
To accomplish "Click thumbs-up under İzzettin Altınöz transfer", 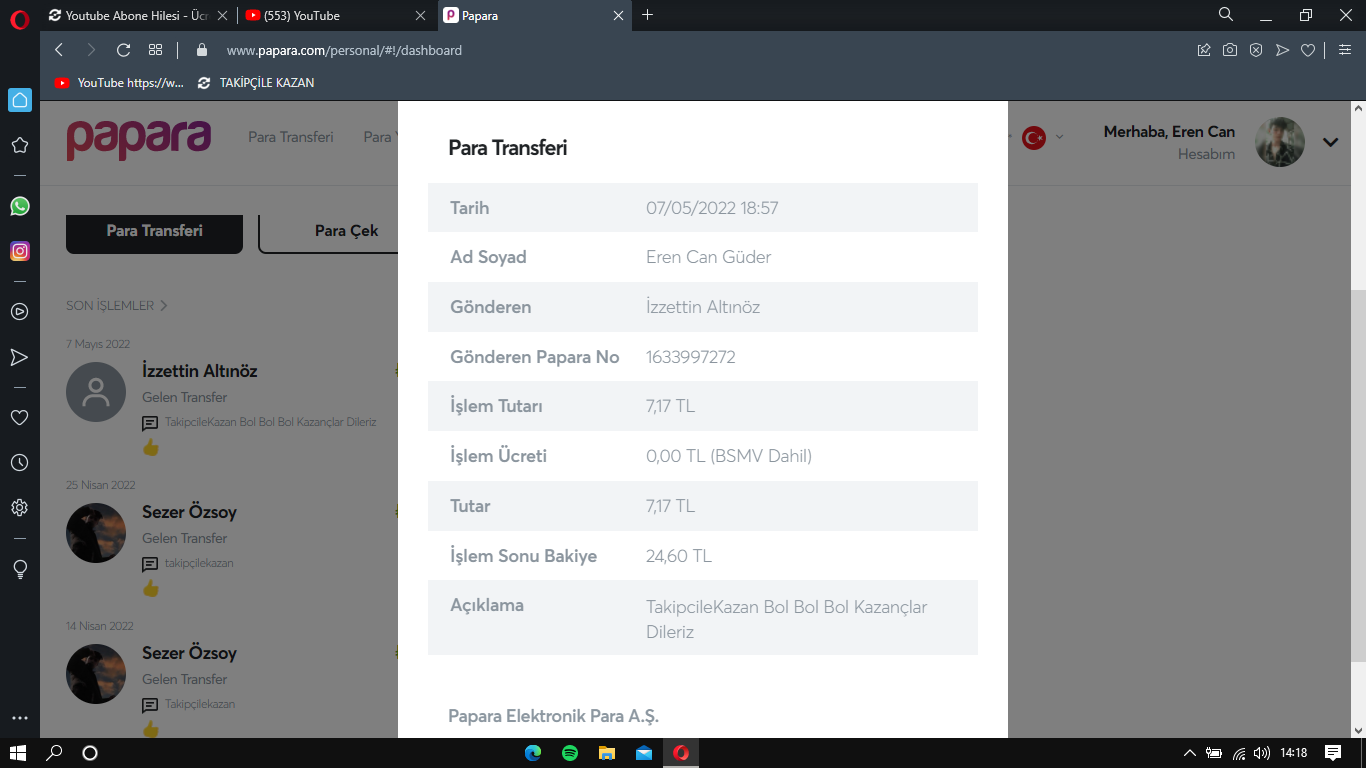I will (x=151, y=447).
